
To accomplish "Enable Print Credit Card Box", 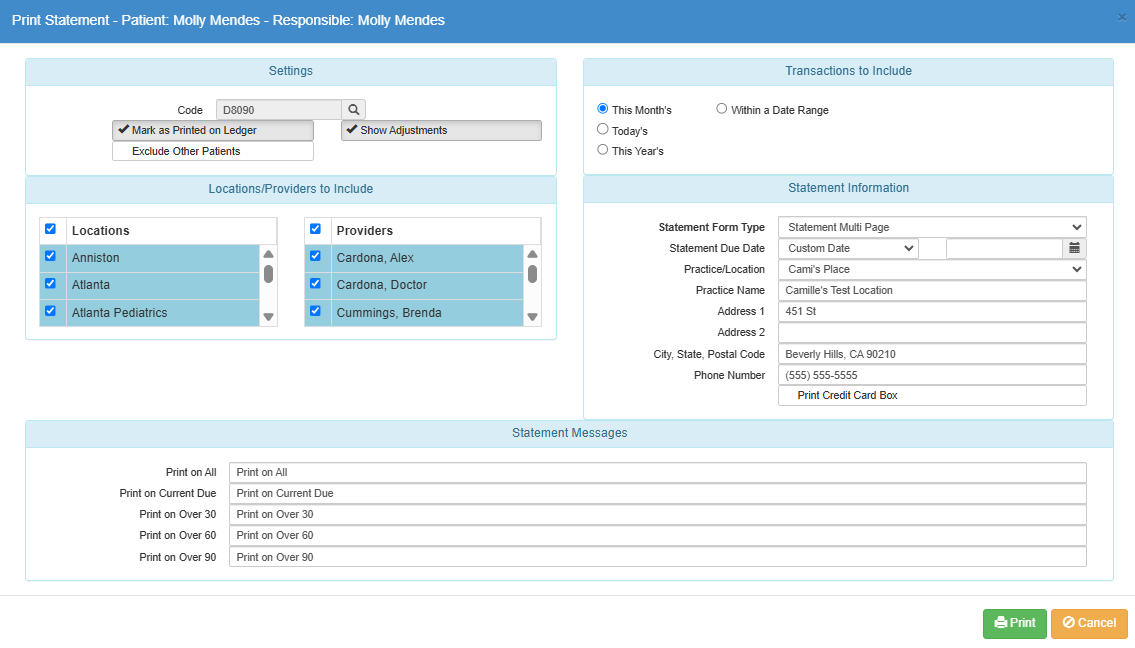I will click(x=932, y=395).
